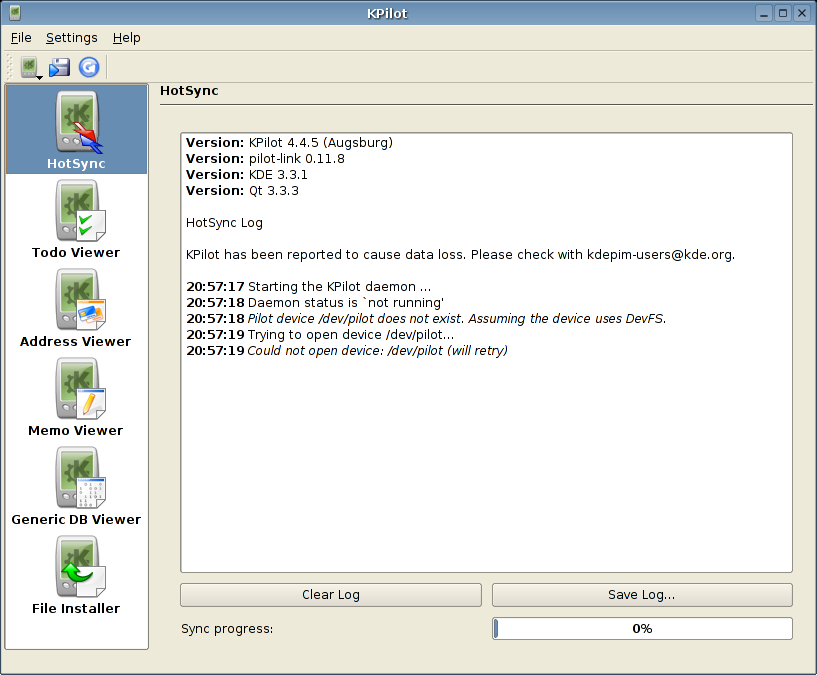Image resolution: width=817 pixels, height=675 pixels.
Task: Click the 'Pilot device /dev/pilot does not exist' entry
Action: (426, 318)
